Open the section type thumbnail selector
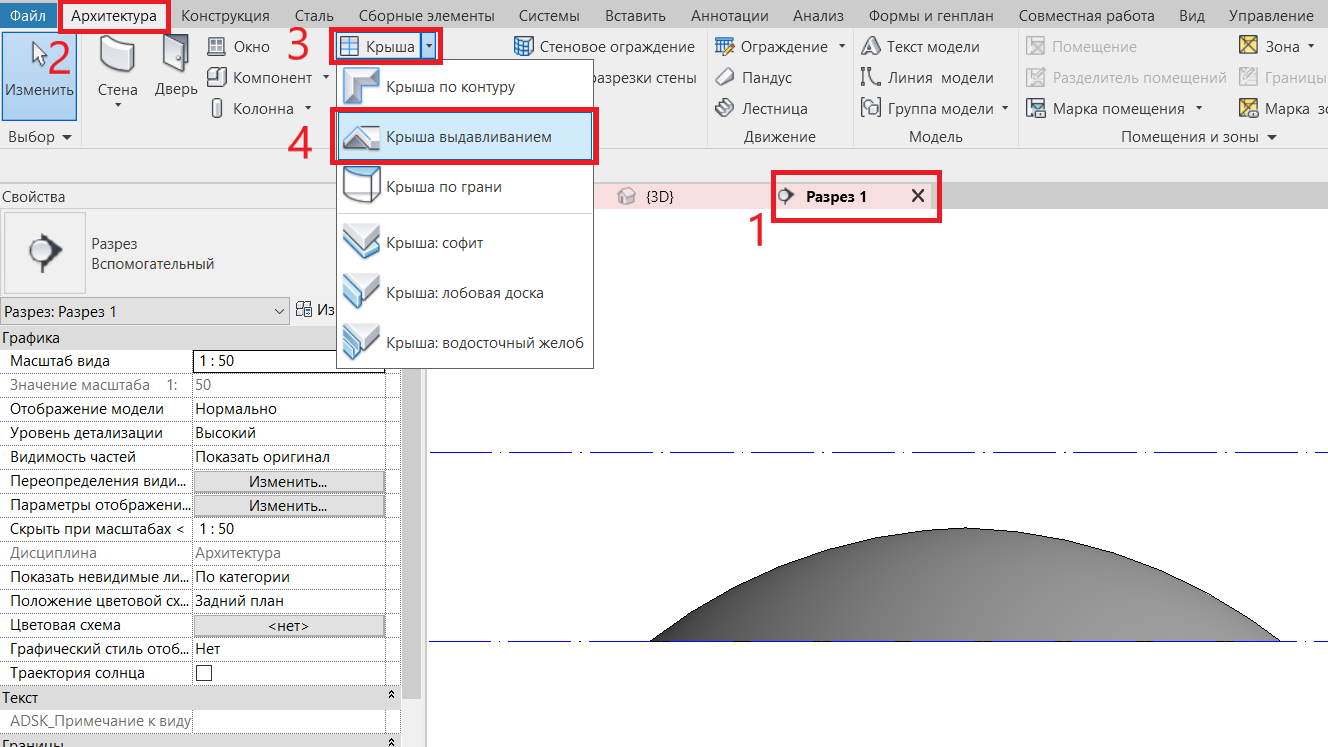 45,253
